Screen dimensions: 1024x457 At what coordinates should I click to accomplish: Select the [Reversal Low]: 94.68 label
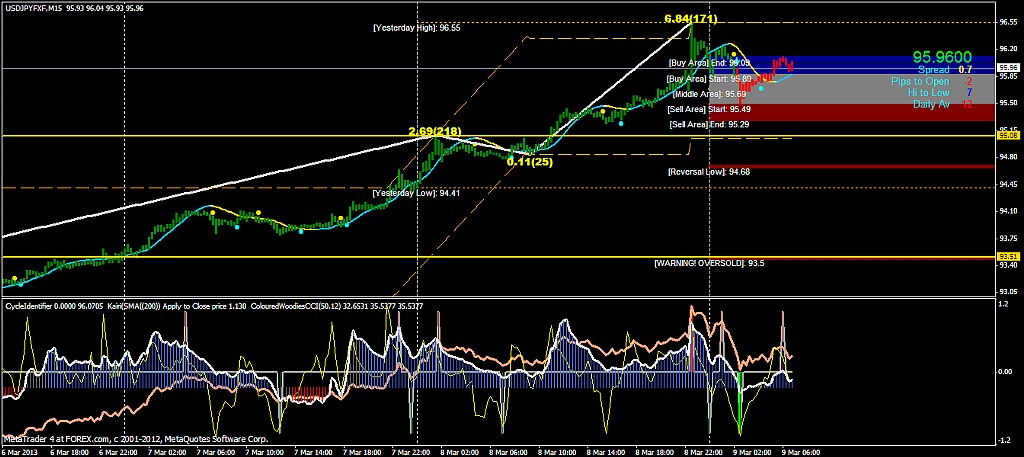tap(709, 172)
